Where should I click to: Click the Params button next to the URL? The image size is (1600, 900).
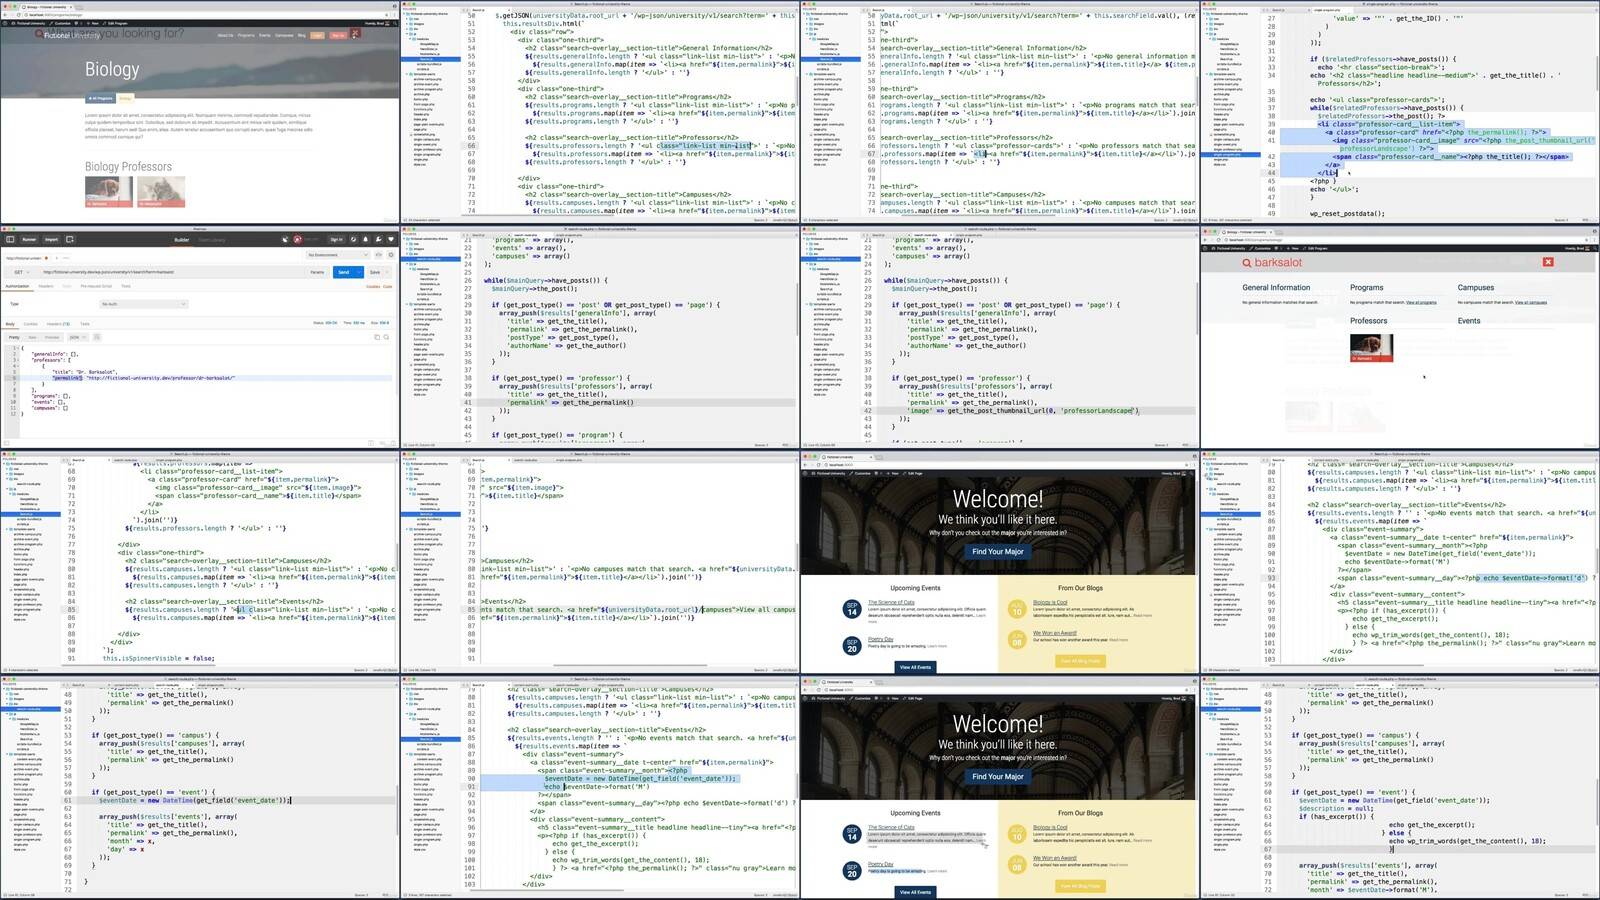(x=317, y=272)
